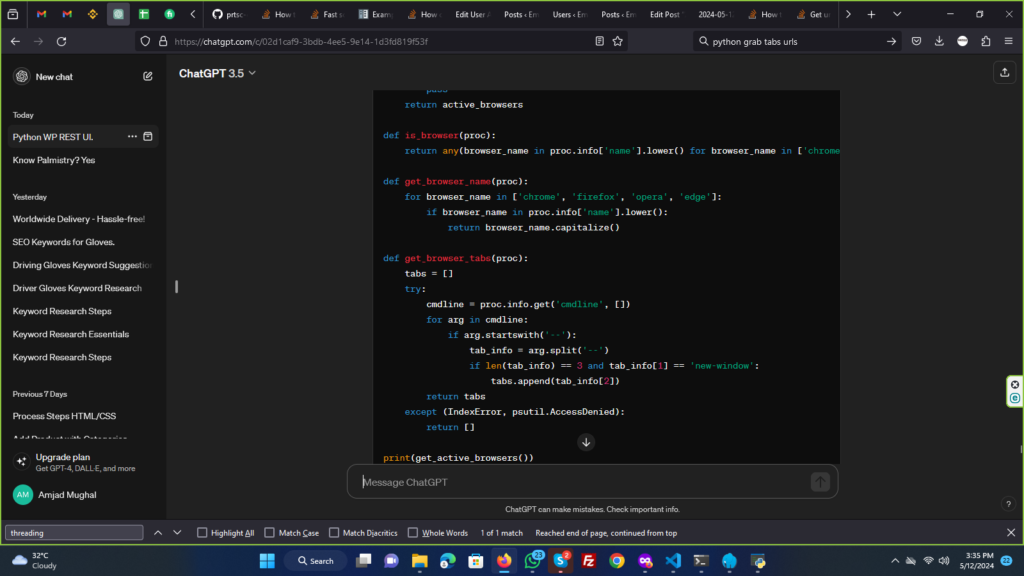Show hidden system tray icons
The image size is (1024, 576).
pyautogui.click(x=895, y=561)
